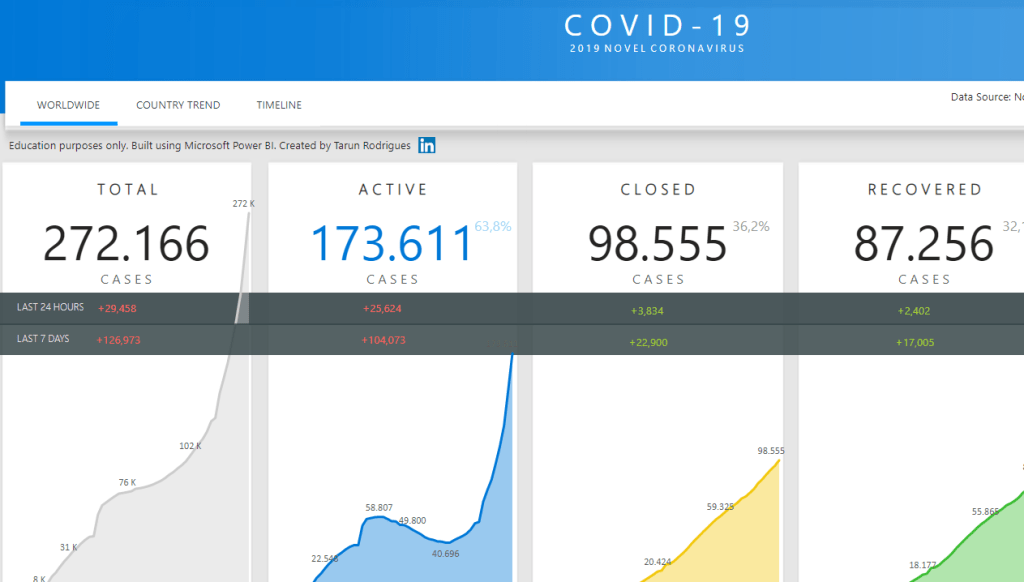
Task: Click the COVID-19 dashboard title
Action: (x=657, y=26)
